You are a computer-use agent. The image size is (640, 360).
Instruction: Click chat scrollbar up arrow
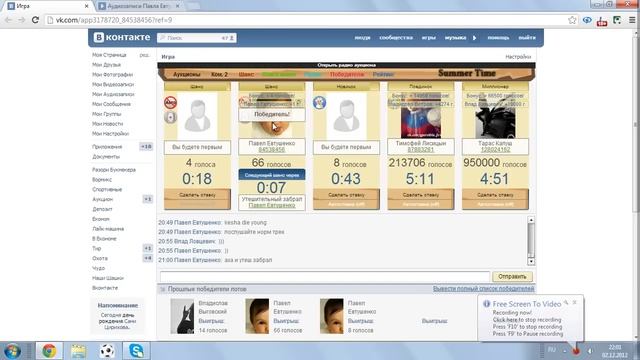click(531, 220)
